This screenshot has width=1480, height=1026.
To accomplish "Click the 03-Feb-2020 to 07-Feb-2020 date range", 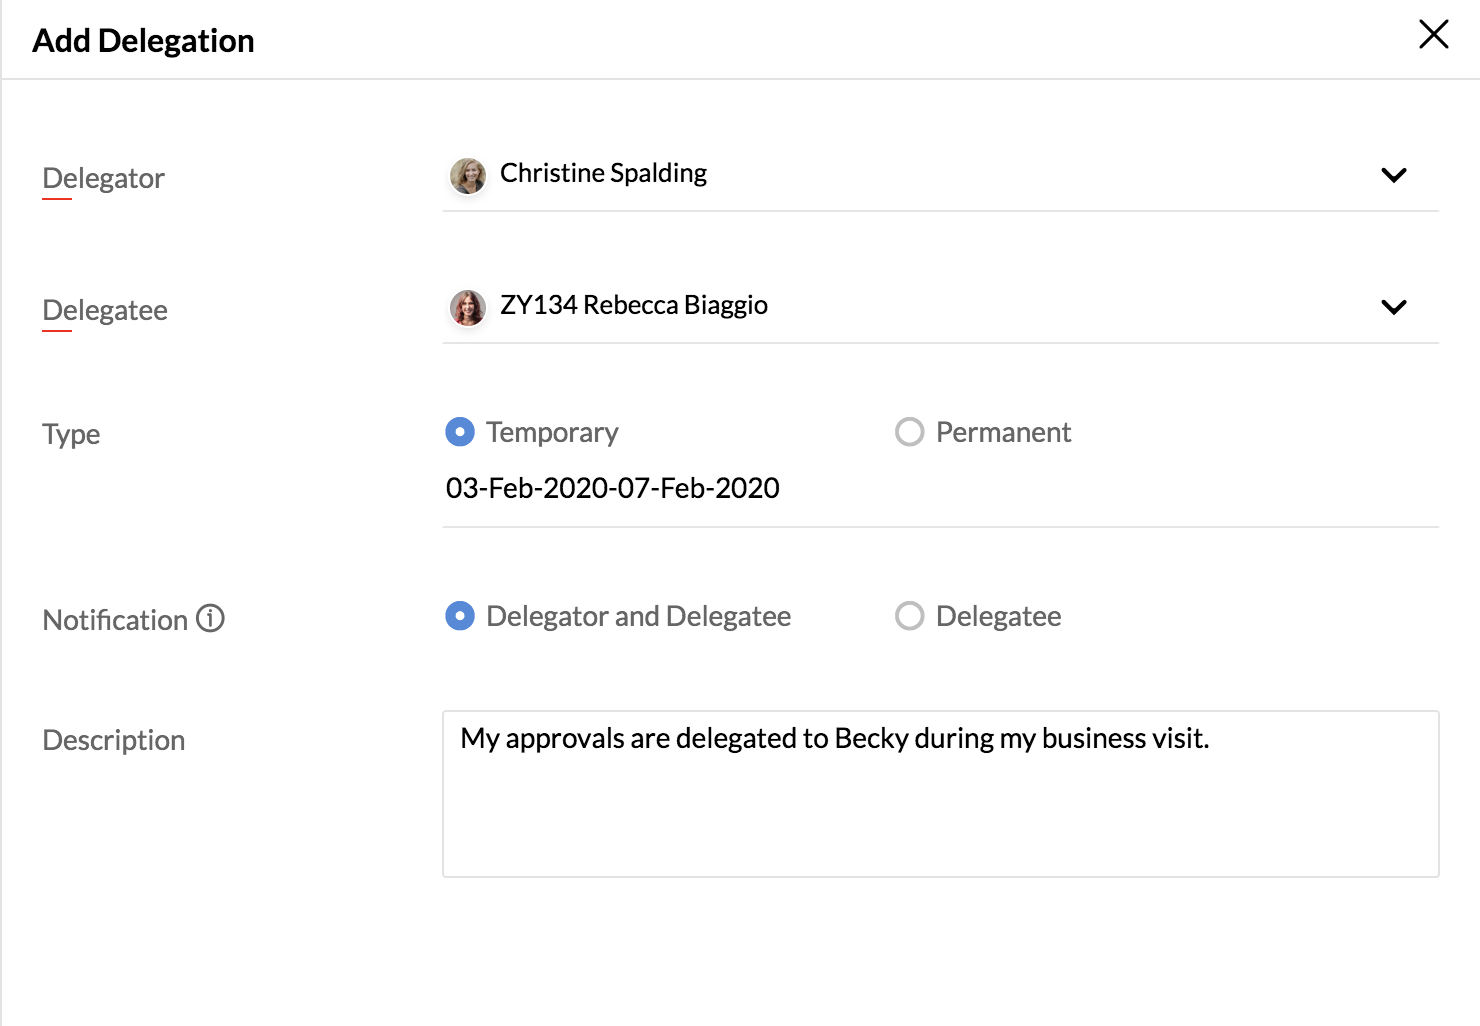I will coord(612,488).
